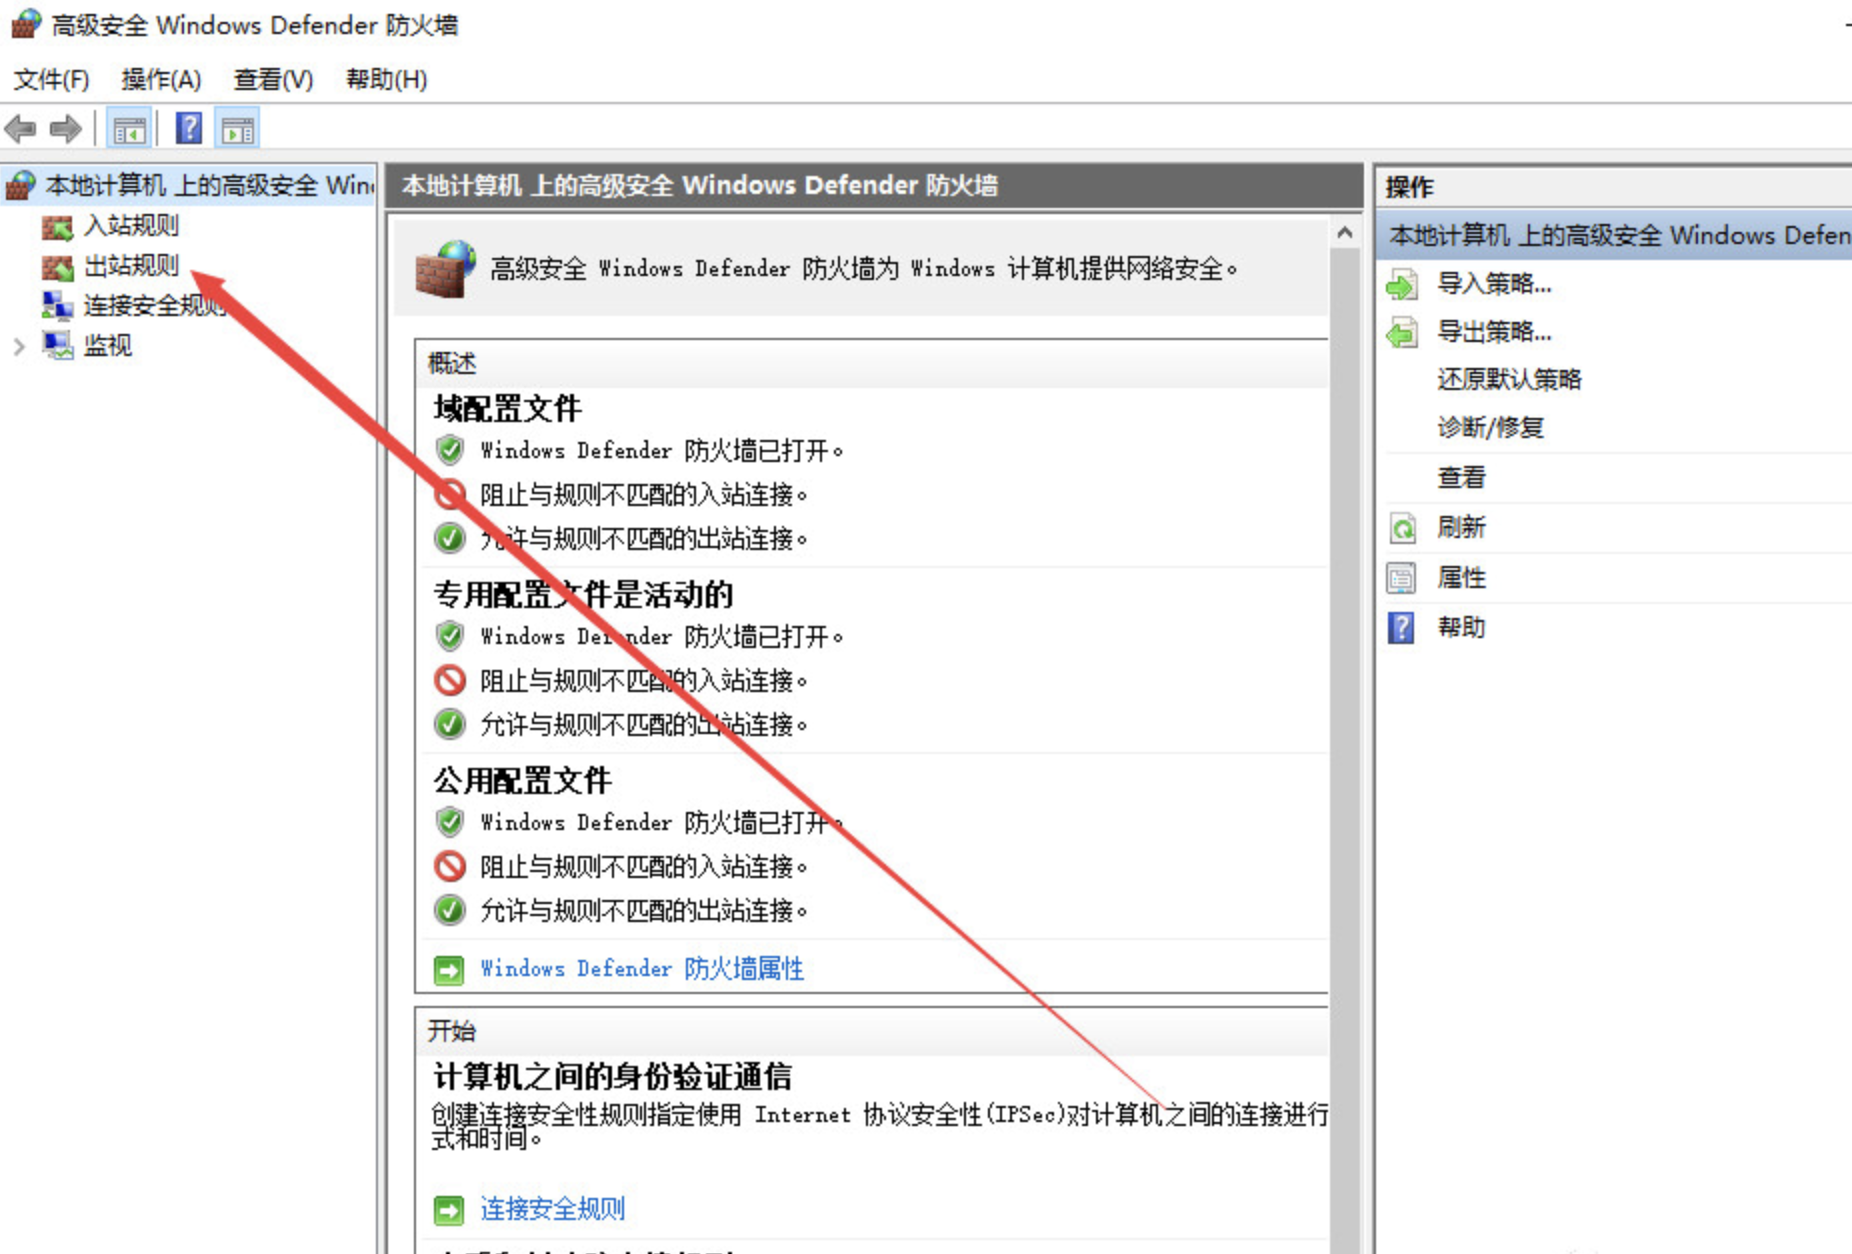
Task: Expand the 监视 node chevron
Action: click(x=19, y=346)
